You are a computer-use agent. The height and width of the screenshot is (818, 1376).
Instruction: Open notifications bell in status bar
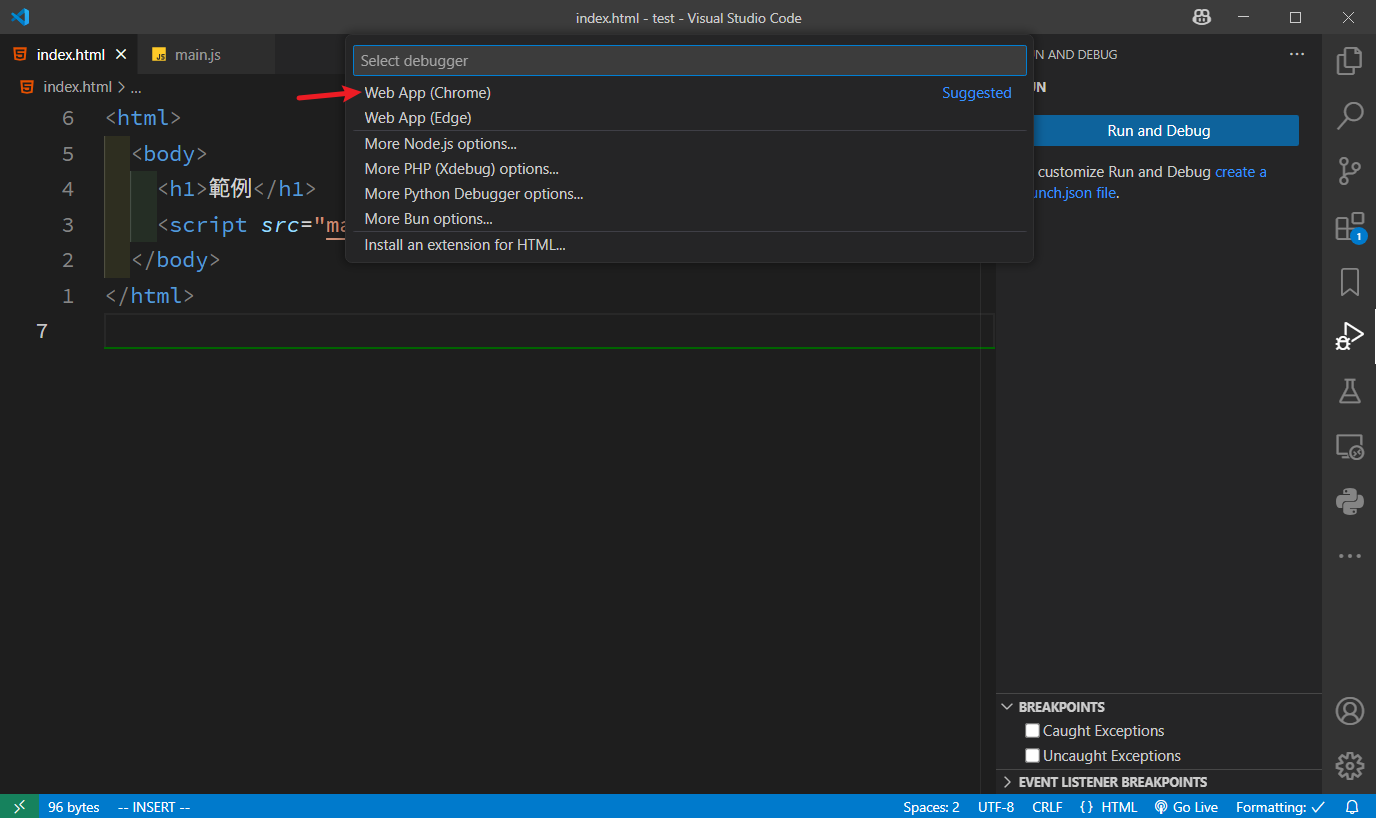(1352, 807)
